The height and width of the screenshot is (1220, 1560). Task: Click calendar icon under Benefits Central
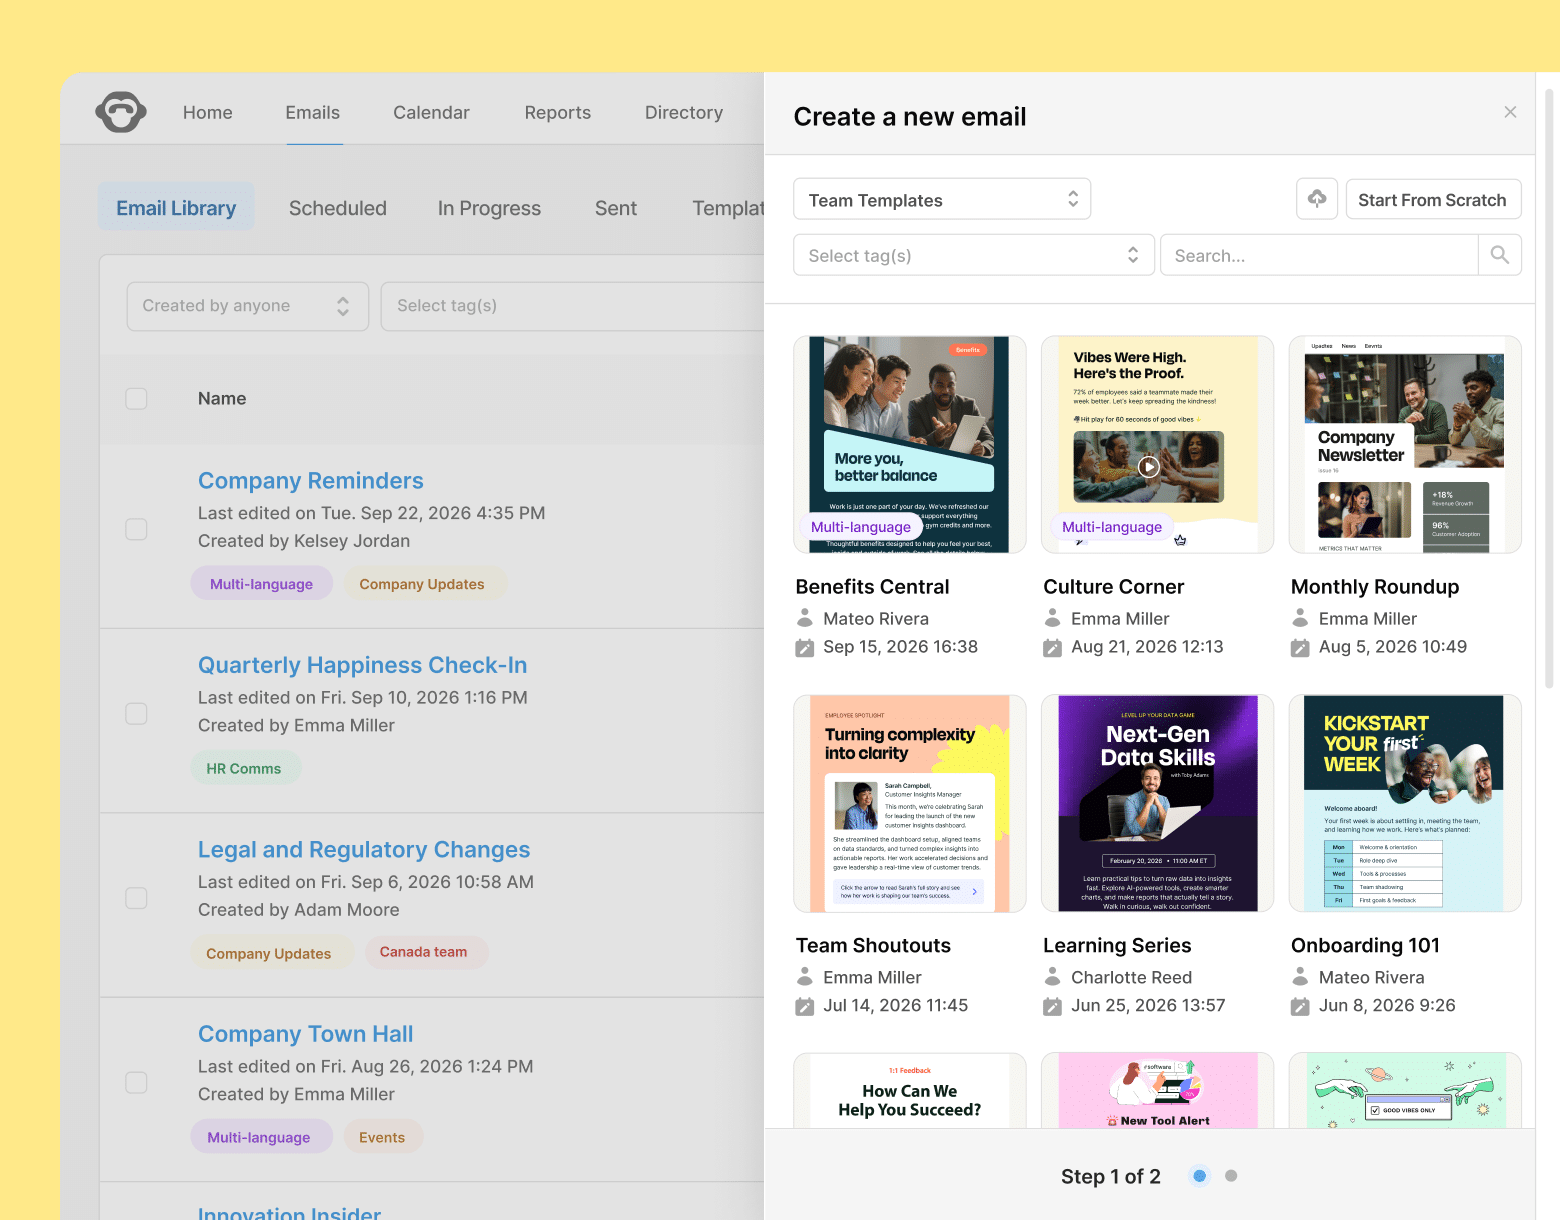[804, 648]
